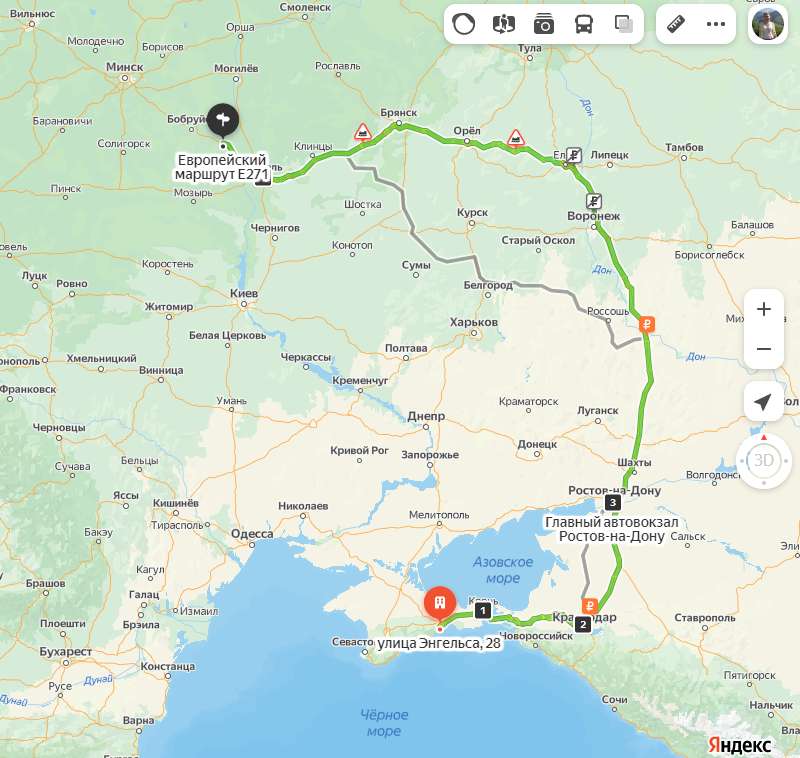Open street panoramas layer icon
The height and width of the screenshot is (758, 800).
504,24
